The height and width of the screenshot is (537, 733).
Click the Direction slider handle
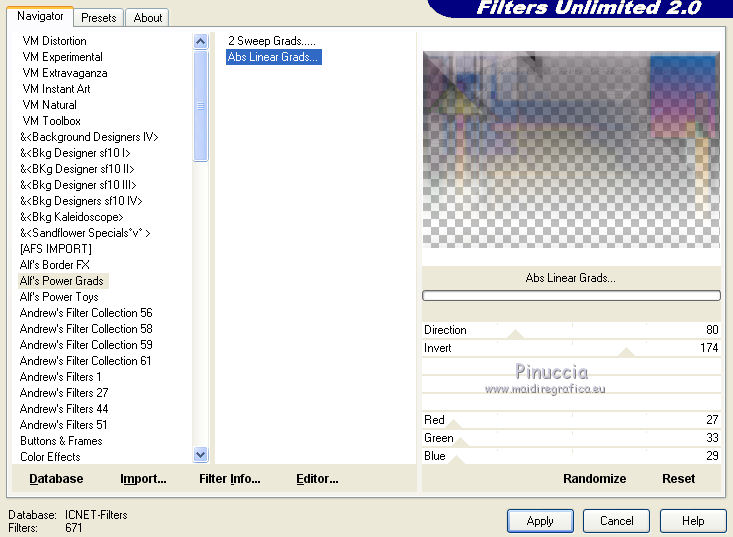click(x=516, y=334)
